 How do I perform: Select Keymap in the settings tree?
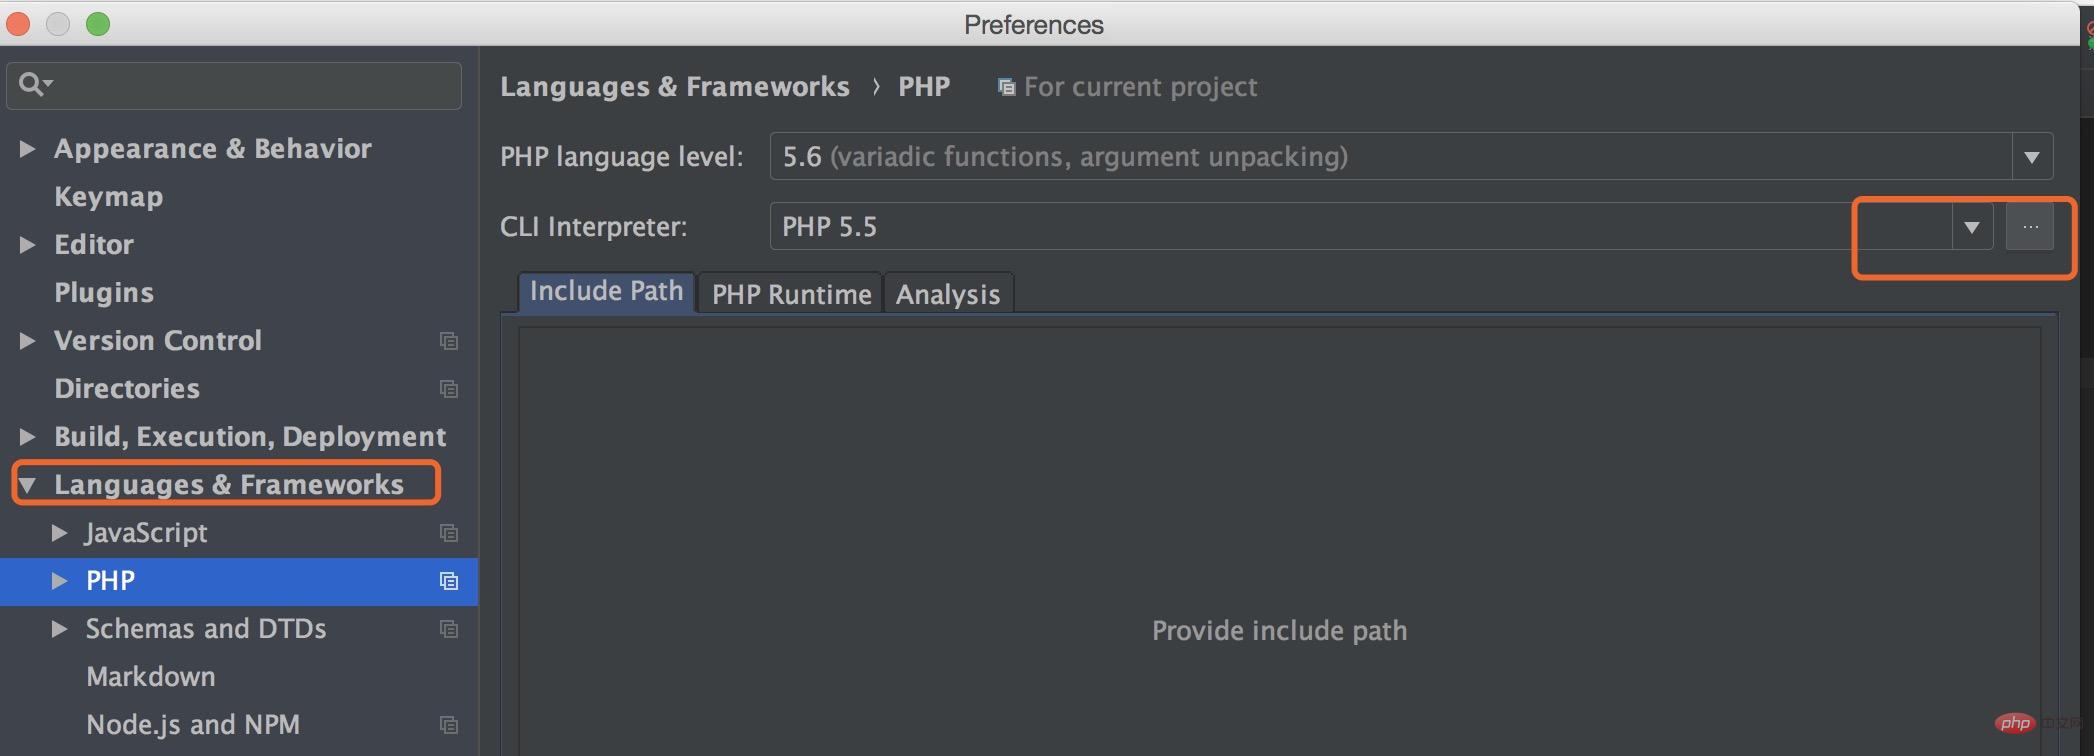click(x=108, y=197)
